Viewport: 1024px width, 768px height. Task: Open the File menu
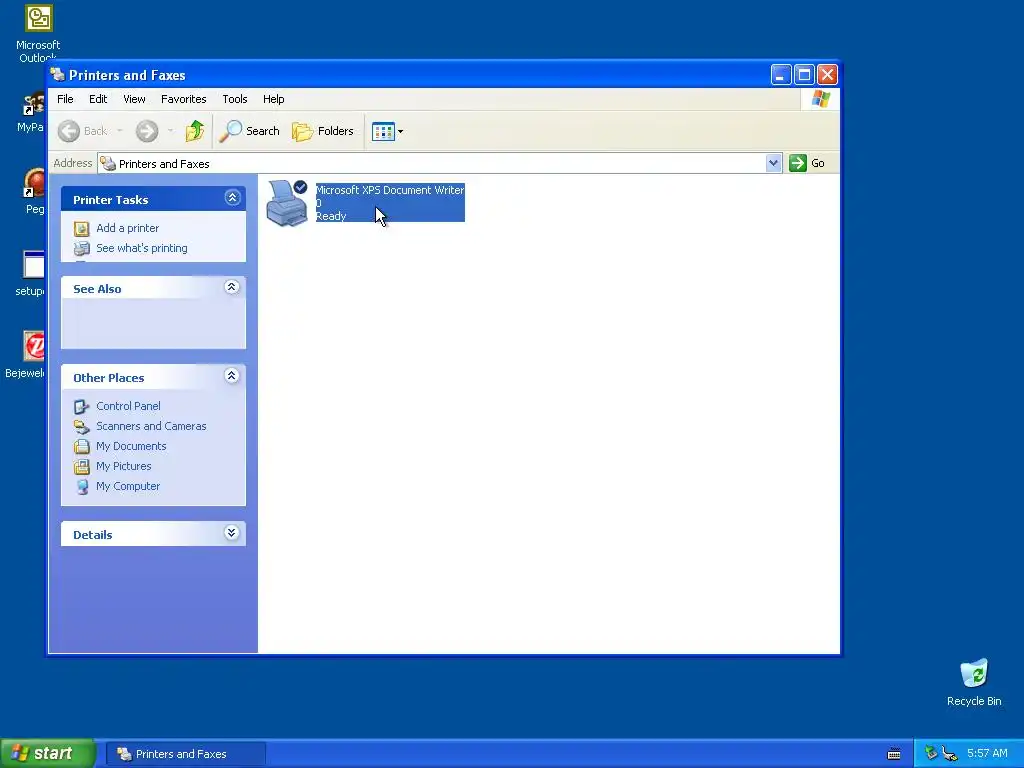(x=65, y=99)
